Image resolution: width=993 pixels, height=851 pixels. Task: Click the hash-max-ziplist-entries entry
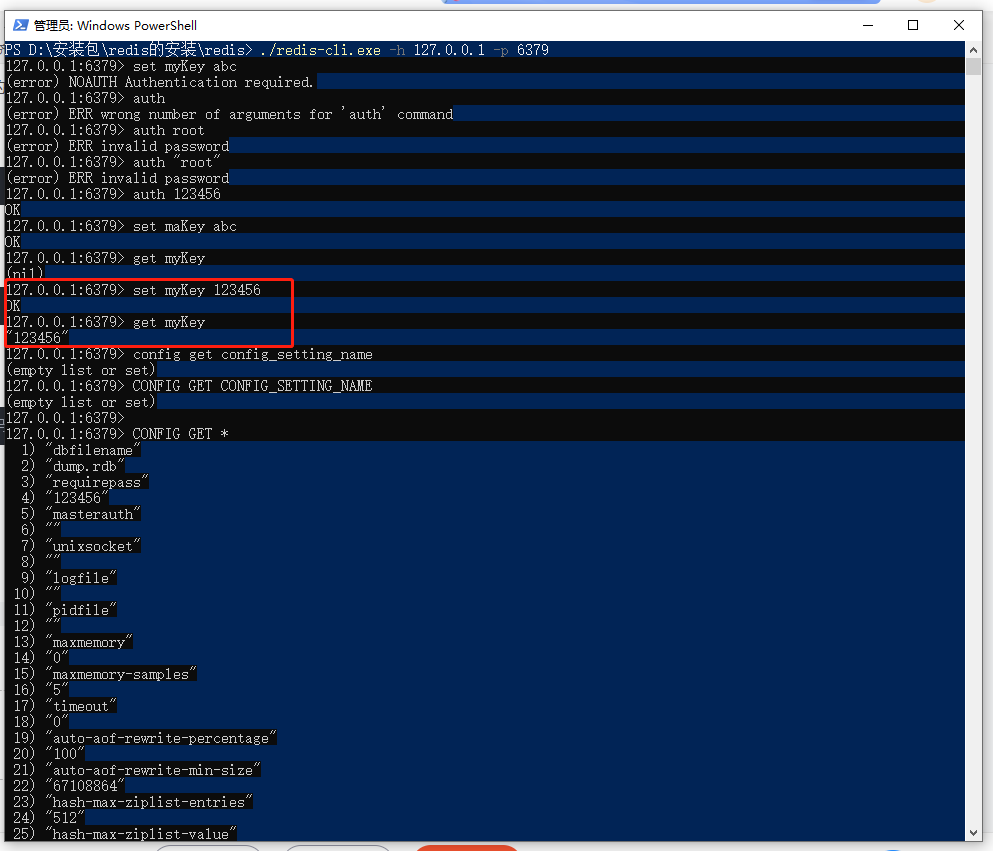(x=147, y=801)
